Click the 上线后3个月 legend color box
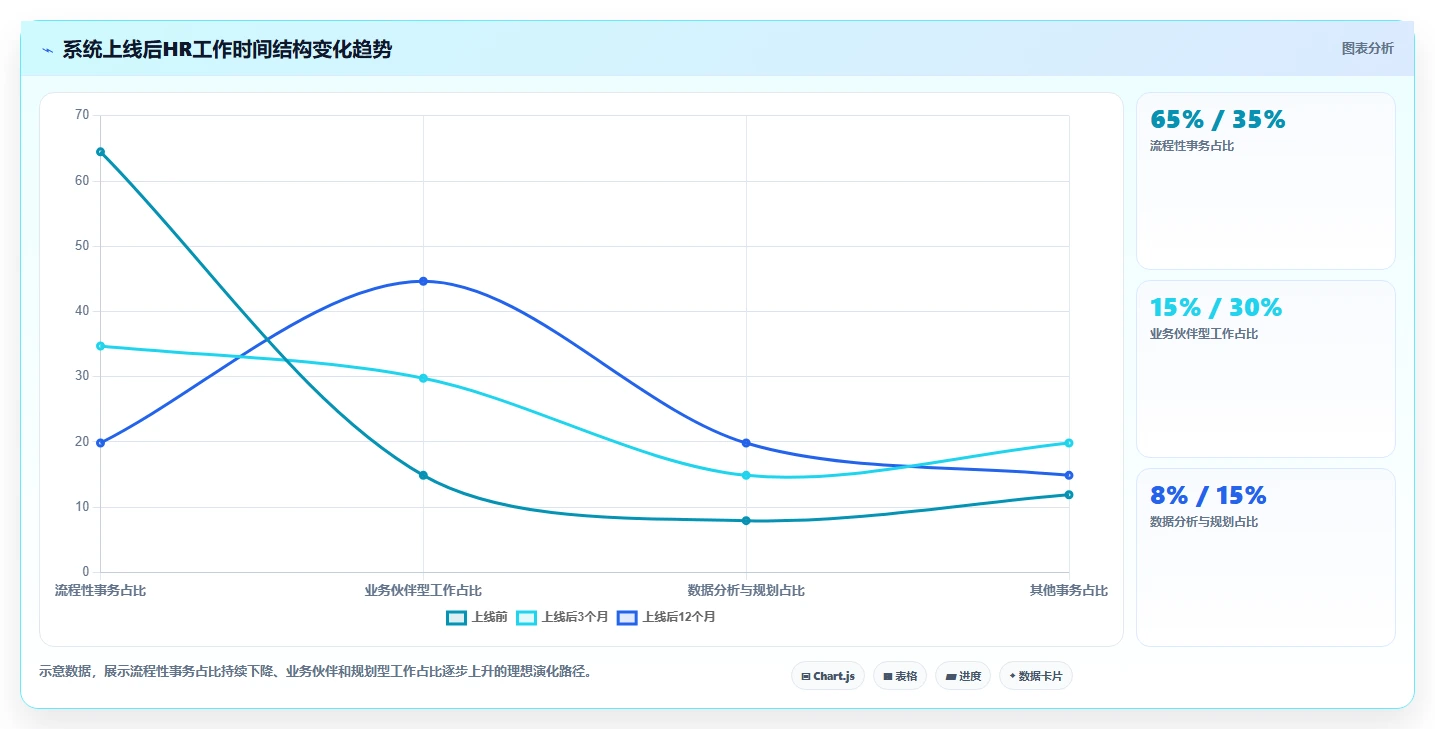This screenshot has width=1435, height=729. [x=526, y=617]
